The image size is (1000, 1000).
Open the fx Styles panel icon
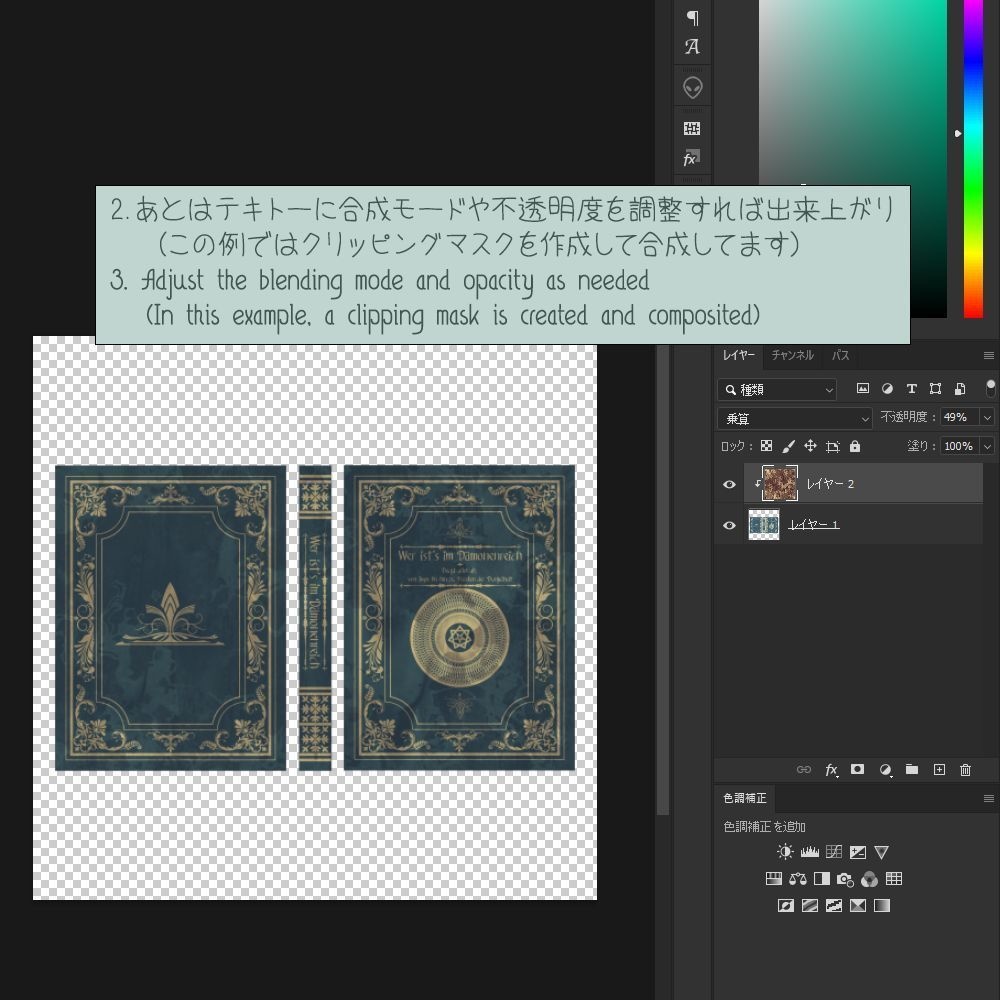coord(692,158)
